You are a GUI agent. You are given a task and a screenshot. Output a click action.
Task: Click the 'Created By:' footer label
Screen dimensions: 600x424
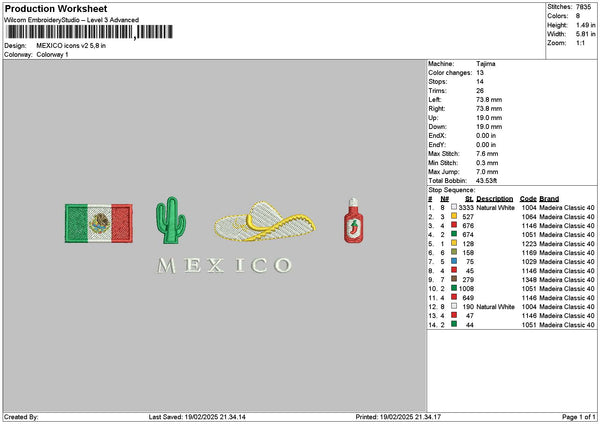[x=21, y=417]
